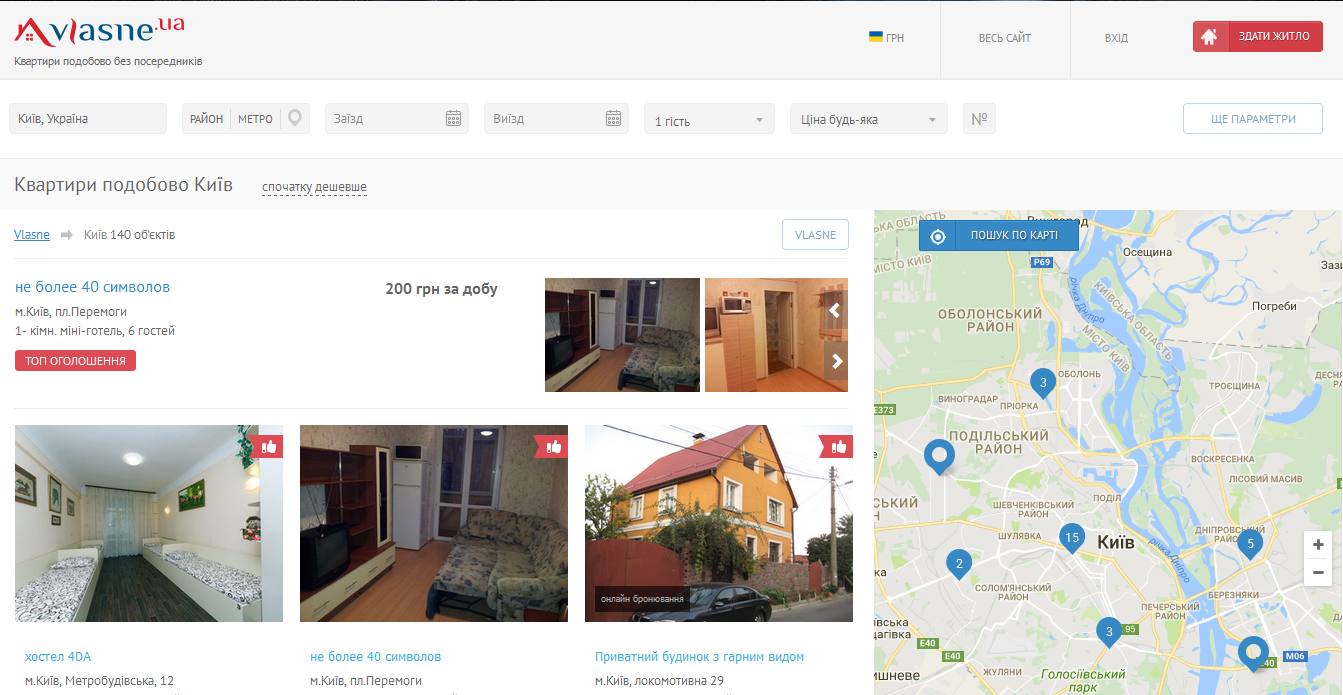Select the МЕТРО filter toggle
This screenshot has height=695, width=1343.
[255, 119]
